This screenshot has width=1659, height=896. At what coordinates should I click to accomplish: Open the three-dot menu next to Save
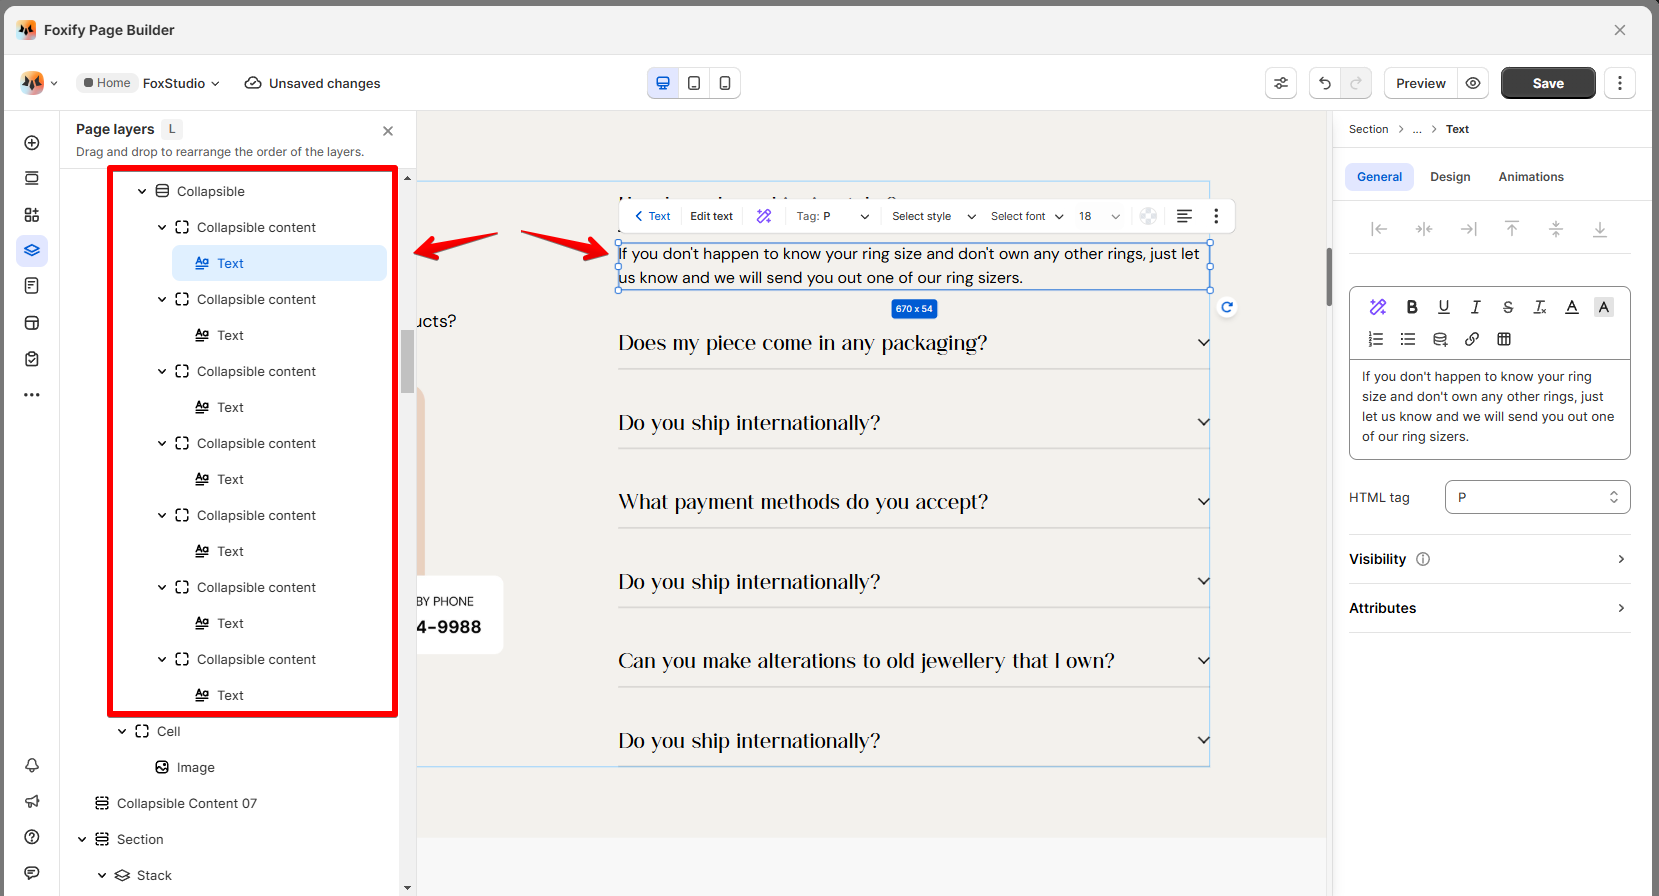(1620, 83)
